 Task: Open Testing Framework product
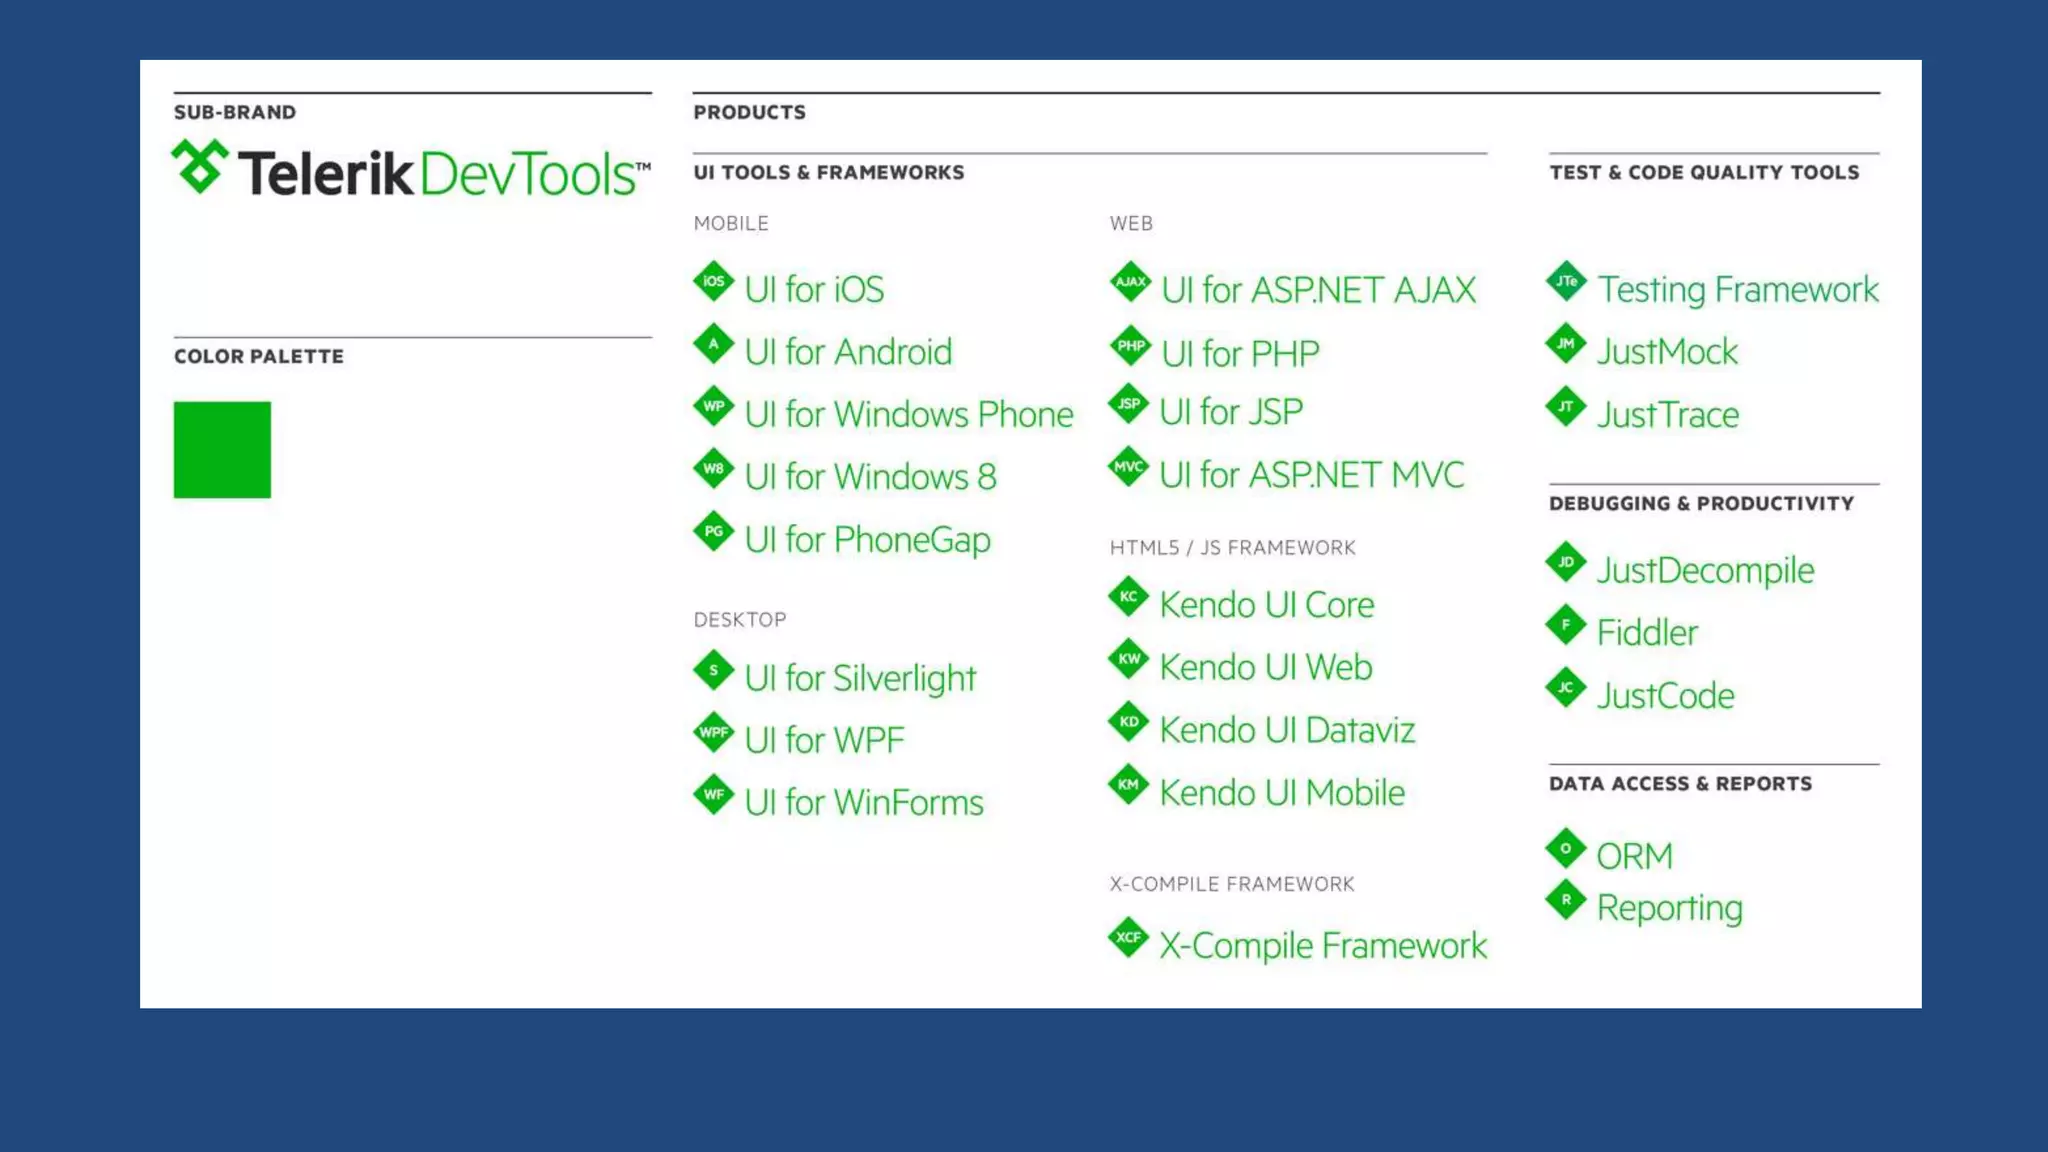click(x=1738, y=290)
